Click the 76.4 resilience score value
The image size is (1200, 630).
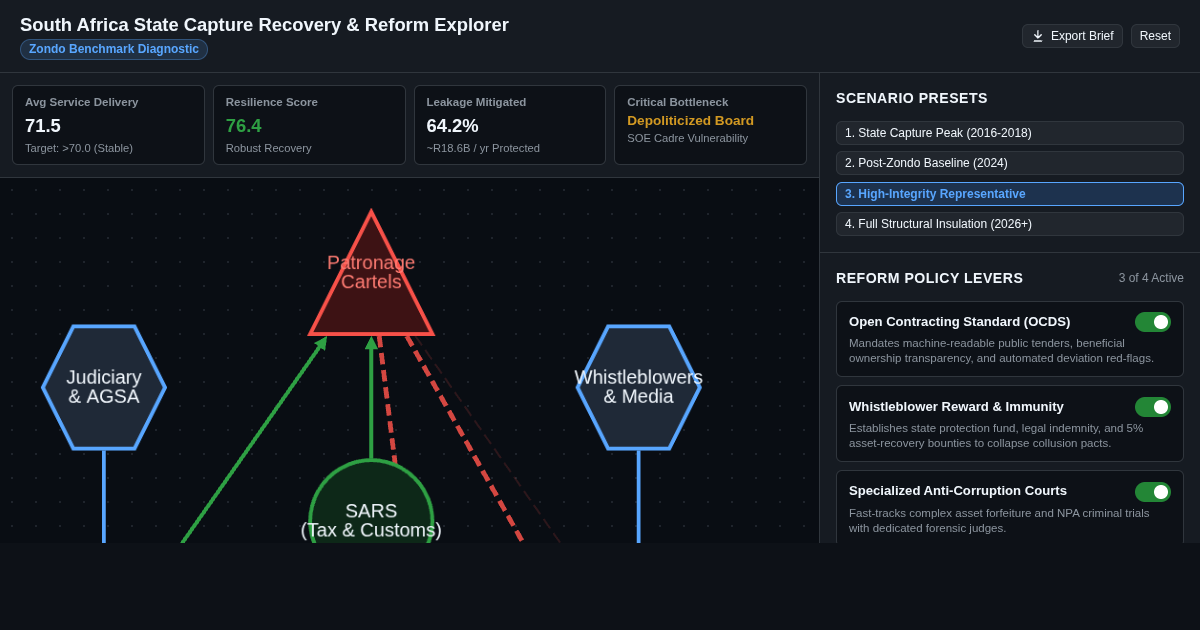coord(244,126)
